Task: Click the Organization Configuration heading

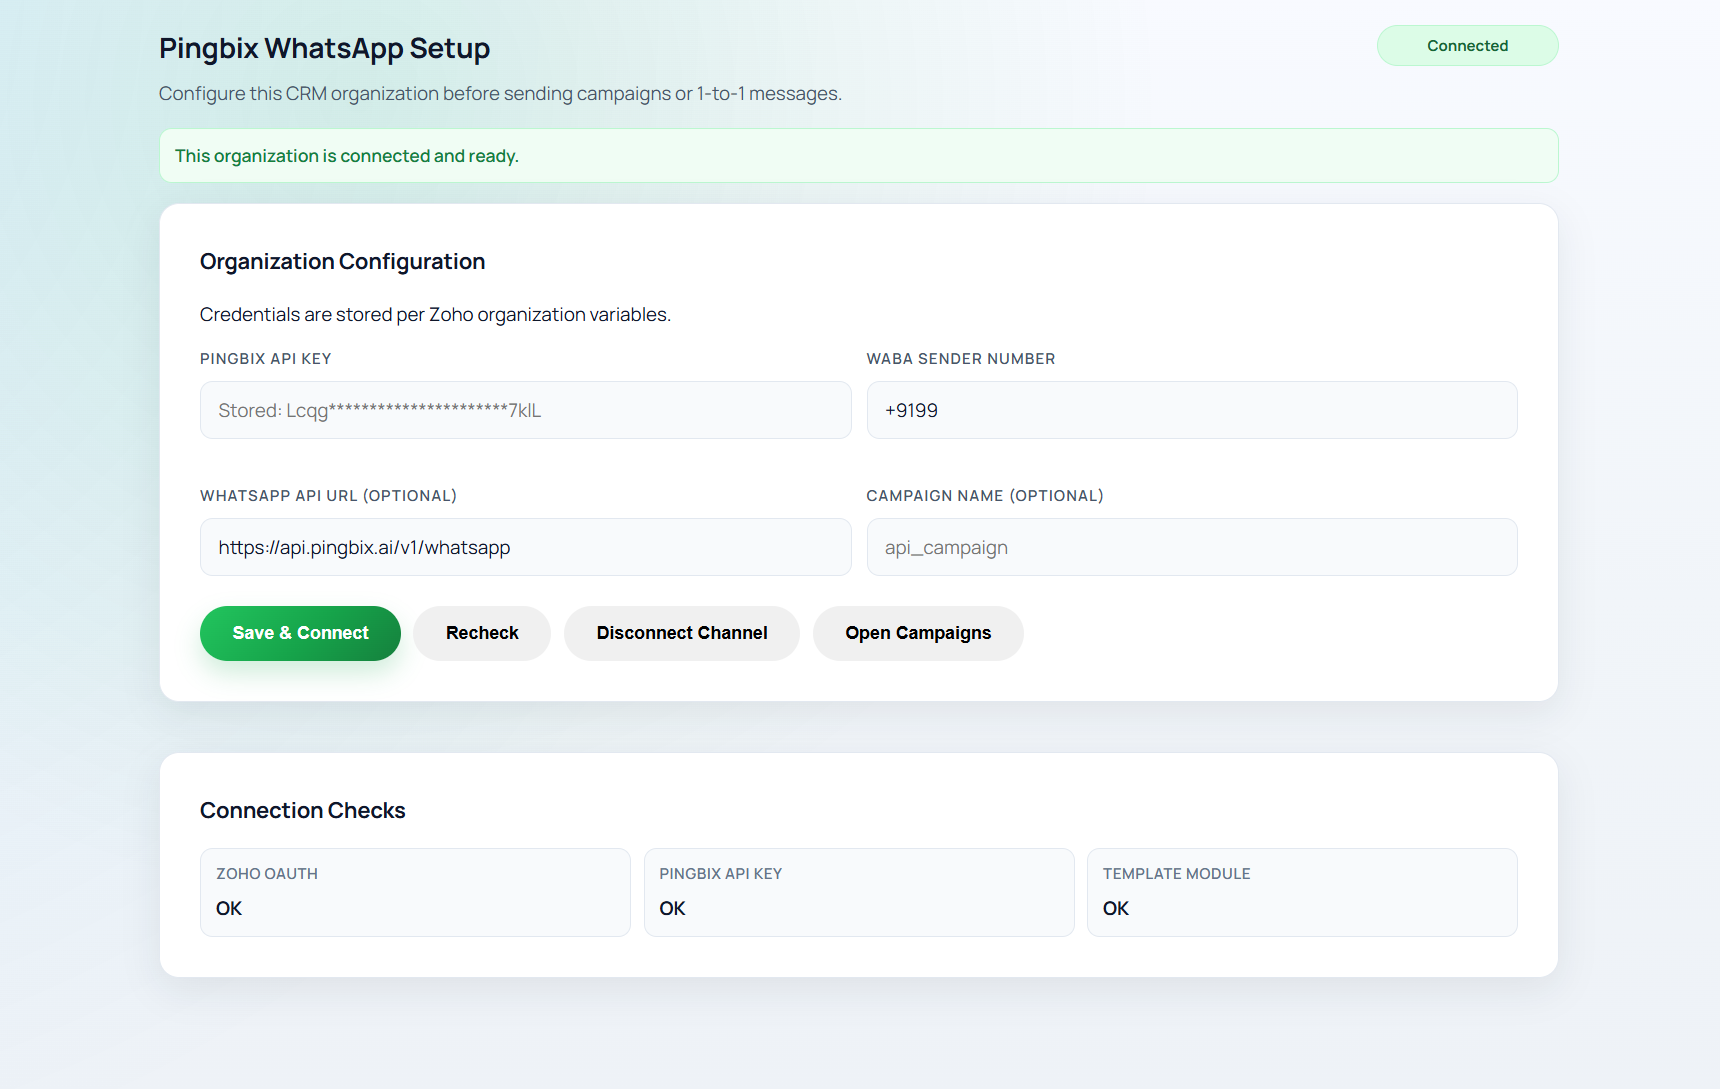Action: coord(342,261)
